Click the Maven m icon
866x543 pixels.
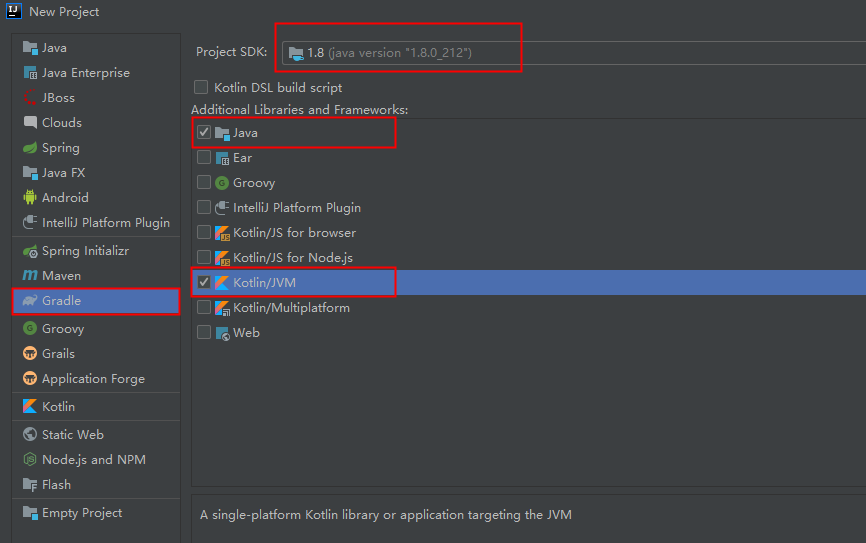(x=30, y=275)
